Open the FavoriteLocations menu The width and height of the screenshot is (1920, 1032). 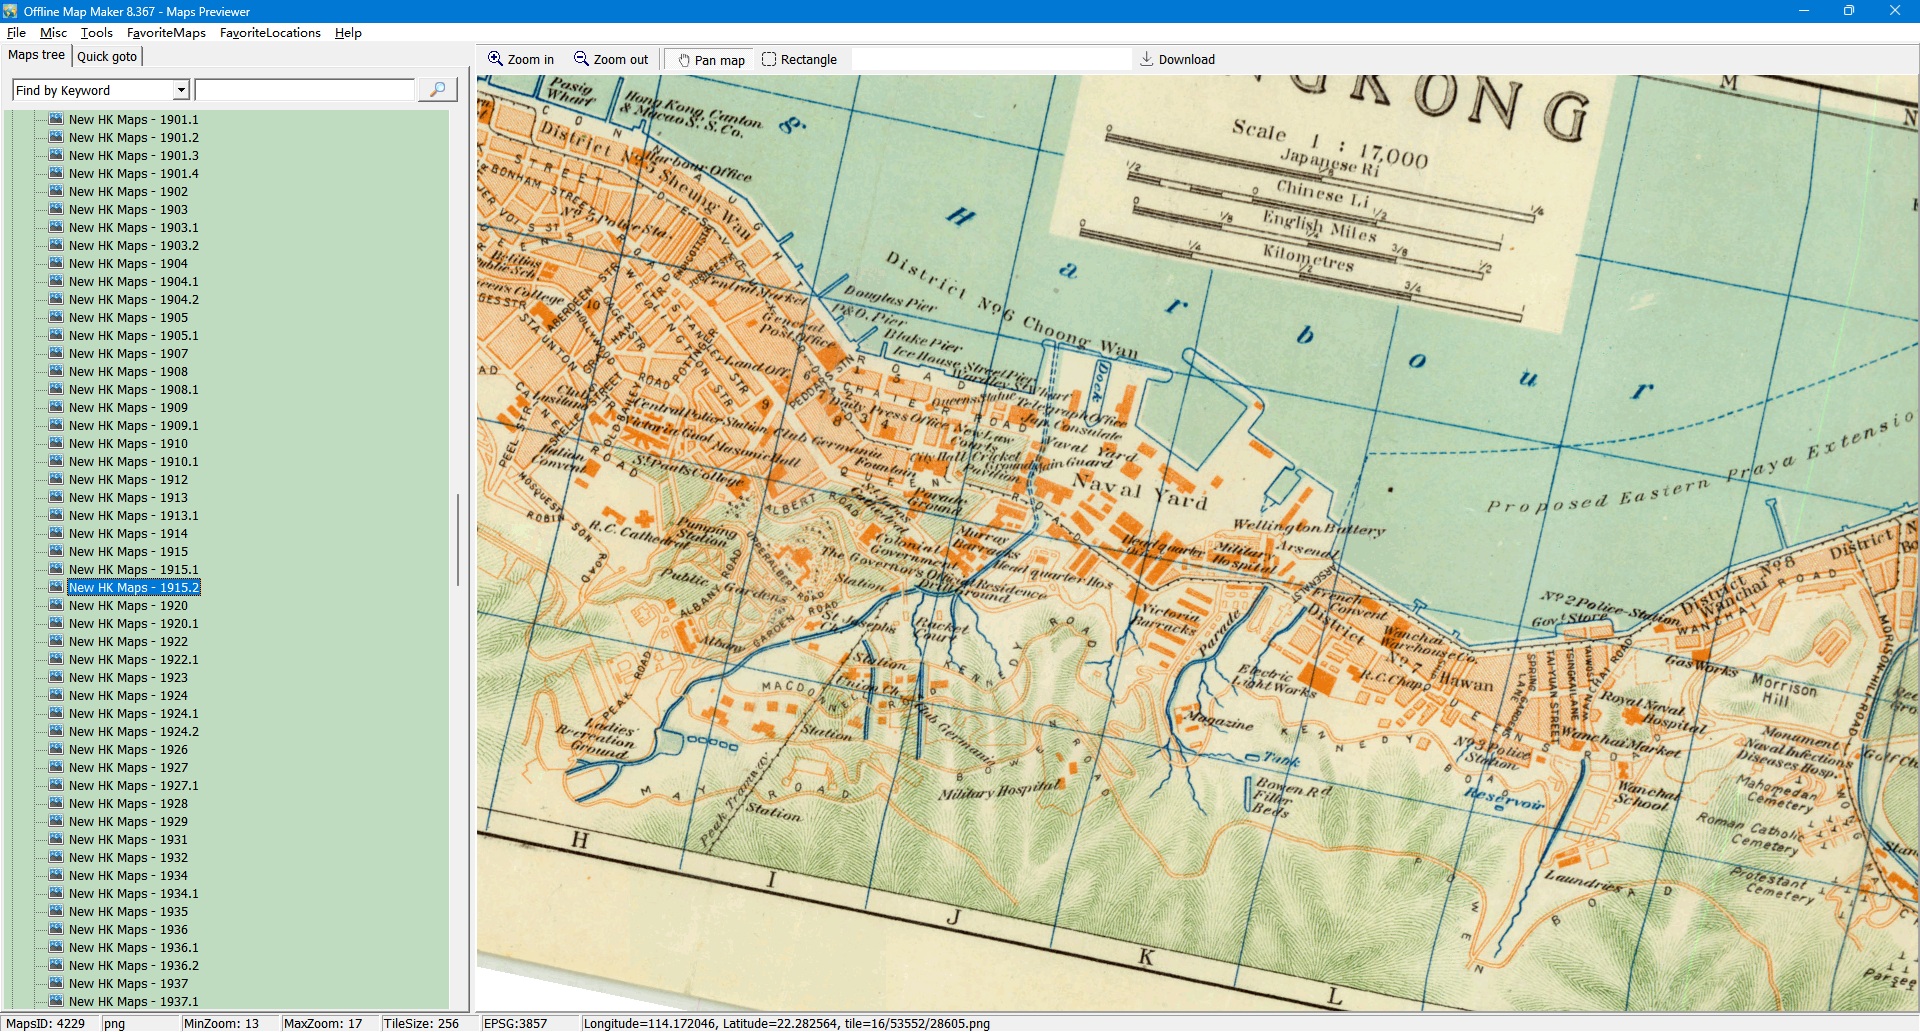pos(270,33)
